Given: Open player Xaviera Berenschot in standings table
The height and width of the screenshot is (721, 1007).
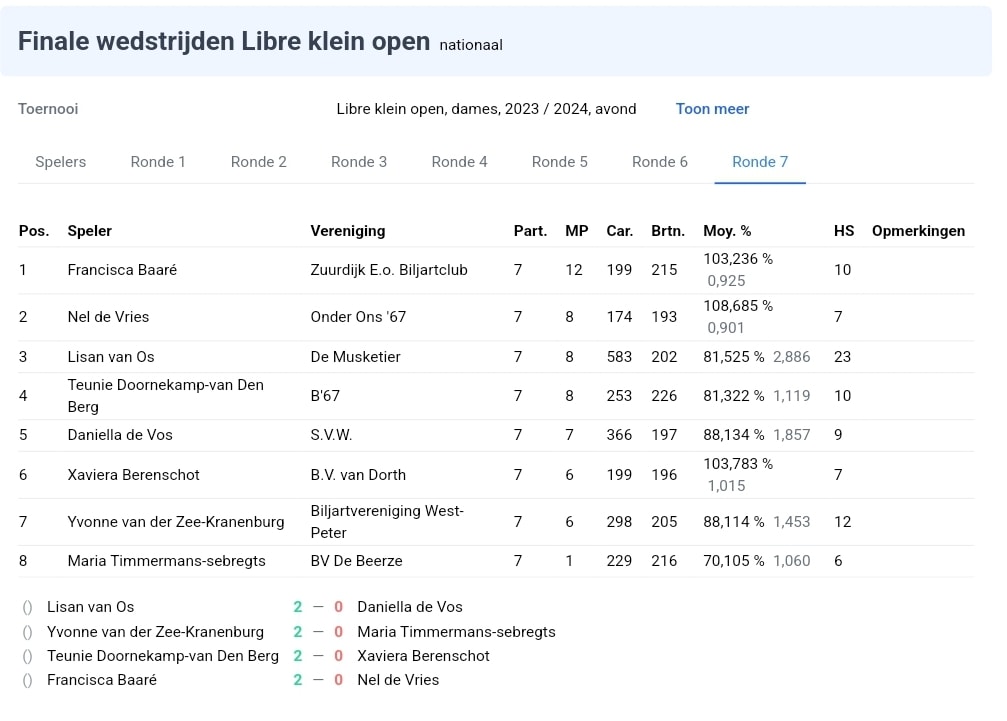Looking at the screenshot, I should point(134,475).
